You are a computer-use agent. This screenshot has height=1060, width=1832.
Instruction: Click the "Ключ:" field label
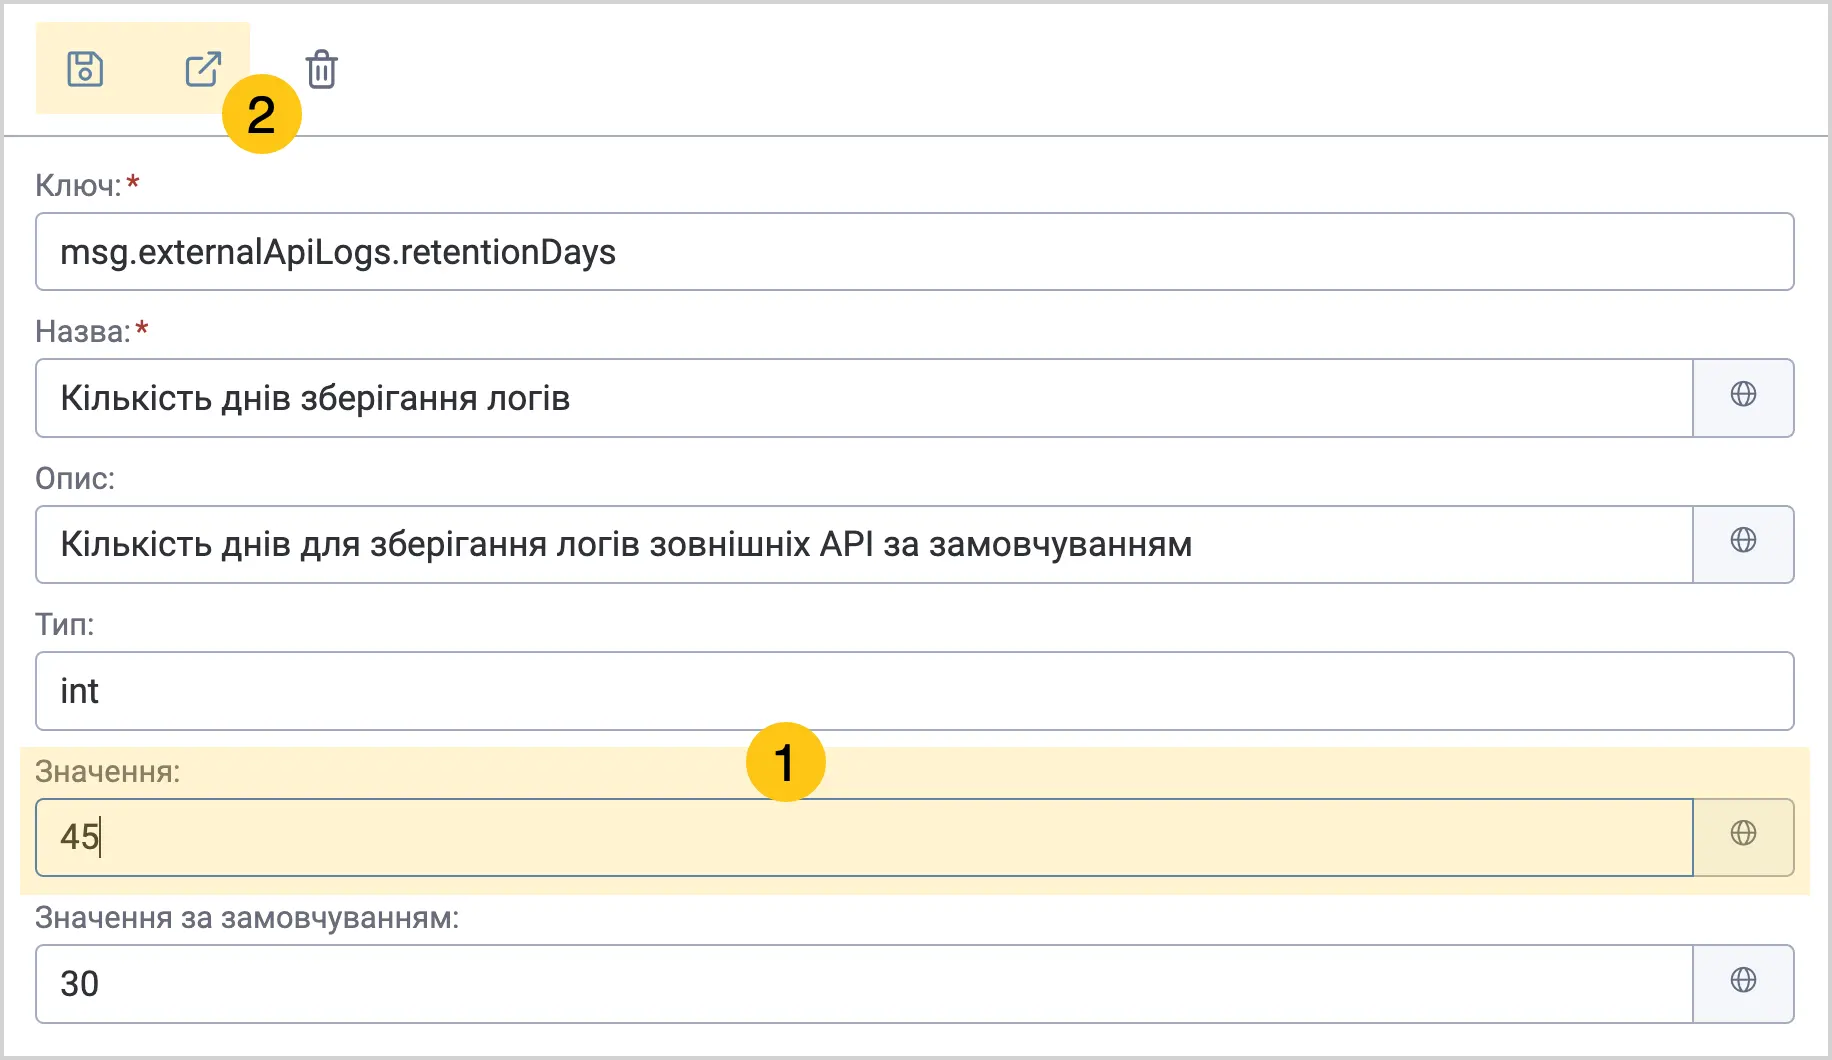(x=78, y=186)
